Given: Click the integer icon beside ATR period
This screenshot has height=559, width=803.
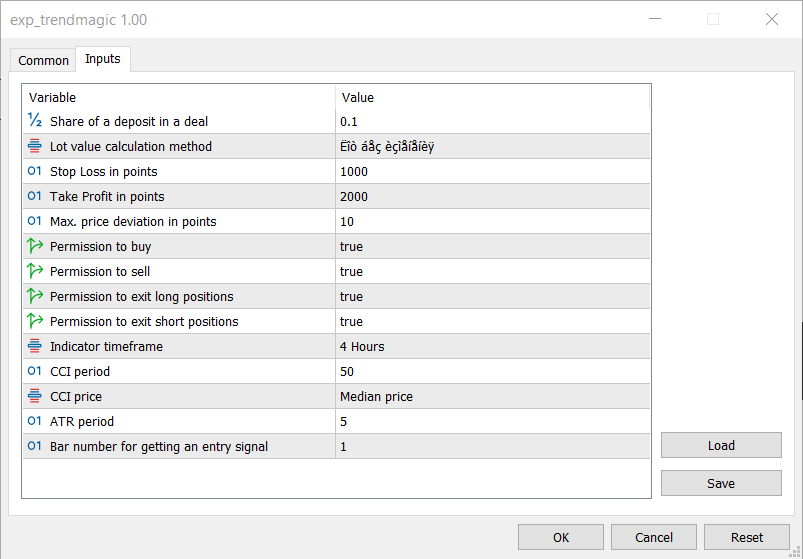Looking at the screenshot, I should 35,421.
